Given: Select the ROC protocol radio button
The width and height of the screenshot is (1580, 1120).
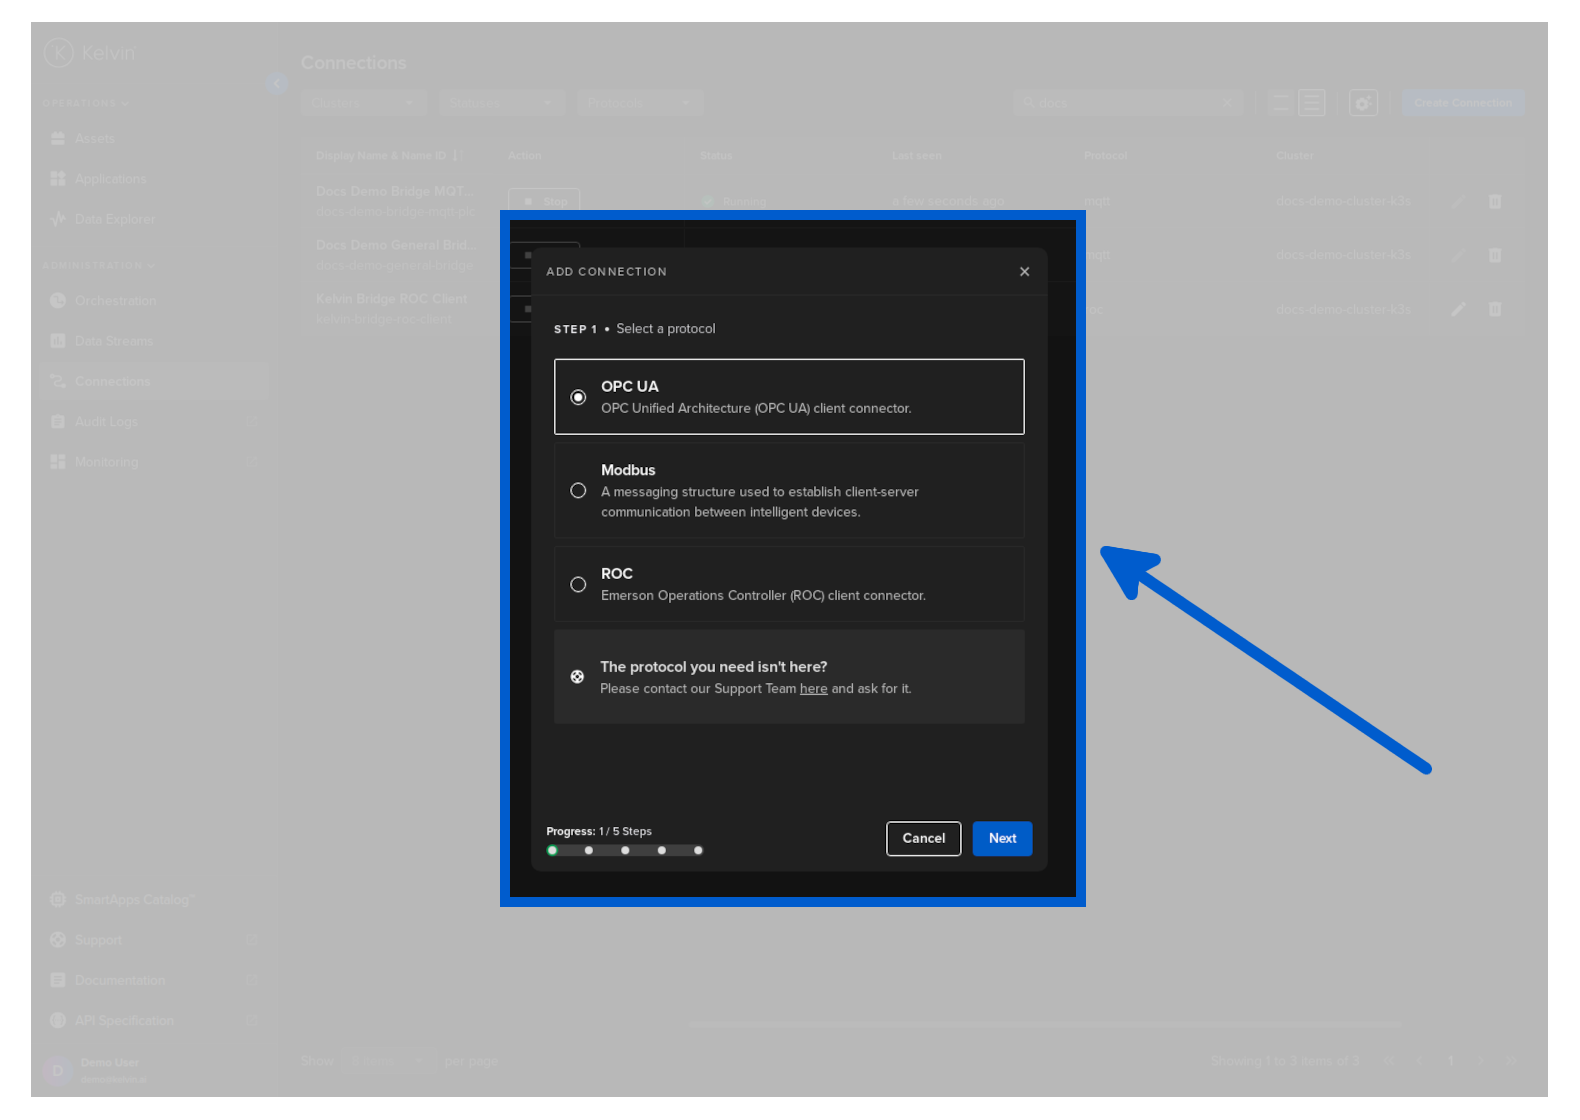Looking at the screenshot, I should click(x=578, y=585).
